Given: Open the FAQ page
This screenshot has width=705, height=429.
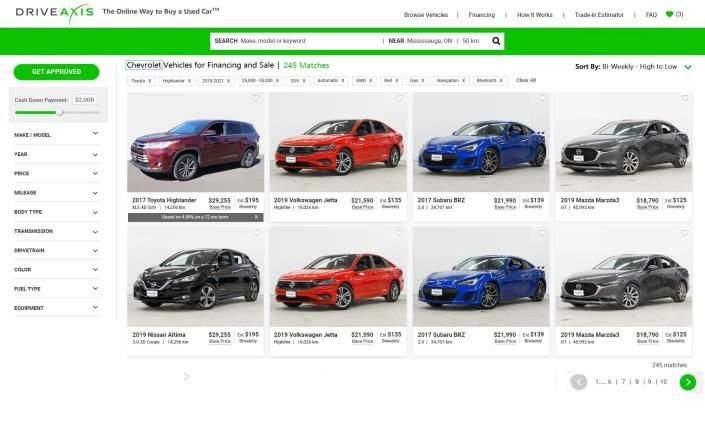Looking at the screenshot, I should (651, 15).
